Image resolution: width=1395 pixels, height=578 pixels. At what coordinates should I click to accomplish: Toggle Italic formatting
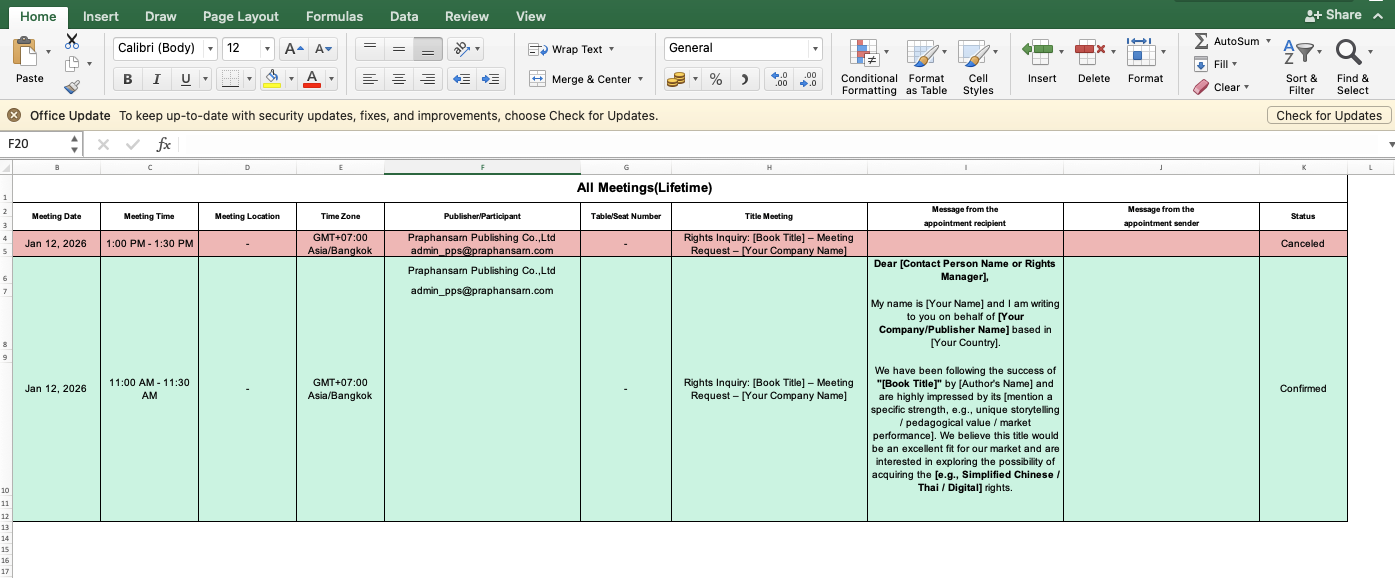point(156,80)
